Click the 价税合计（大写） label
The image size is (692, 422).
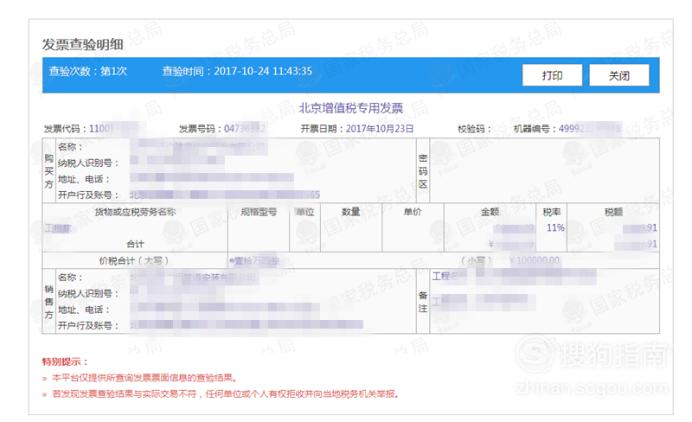point(134,260)
